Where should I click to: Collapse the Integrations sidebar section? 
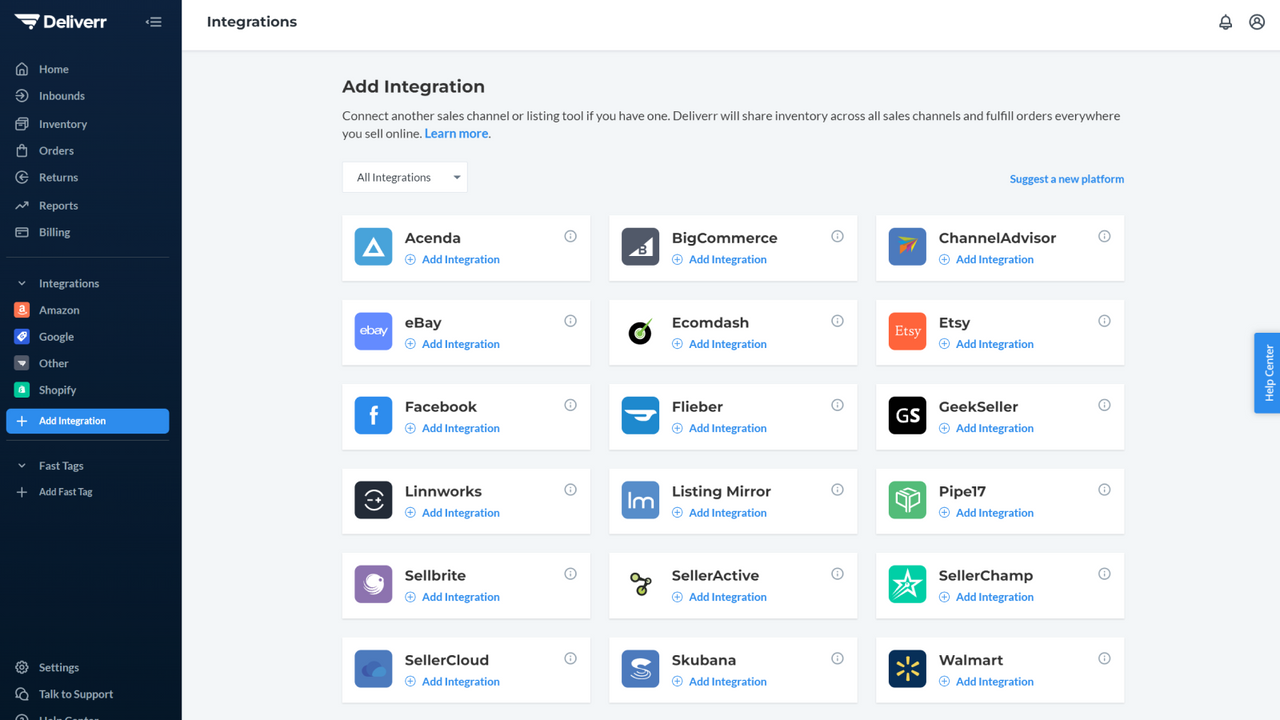pos(21,283)
